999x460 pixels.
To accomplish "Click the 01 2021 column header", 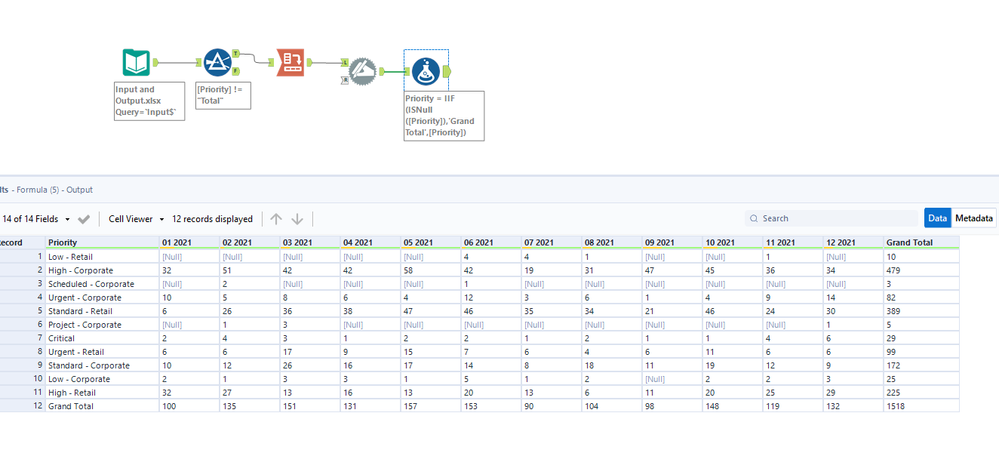I will tap(189, 242).
